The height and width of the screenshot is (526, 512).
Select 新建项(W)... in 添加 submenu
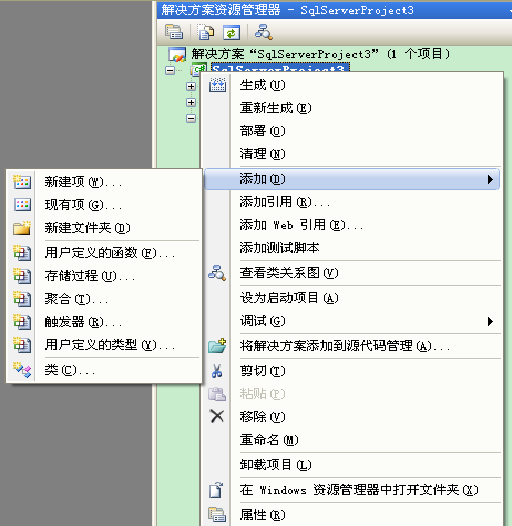pos(104,182)
